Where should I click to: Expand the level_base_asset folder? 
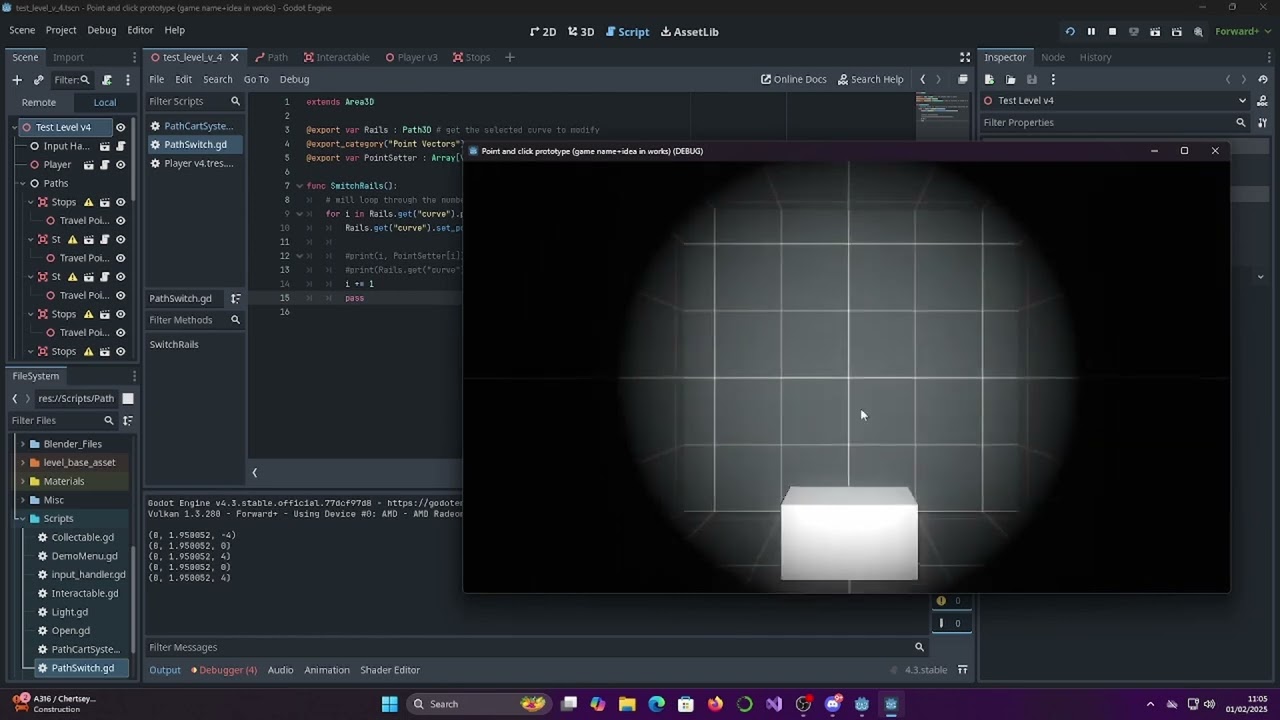[22, 463]
